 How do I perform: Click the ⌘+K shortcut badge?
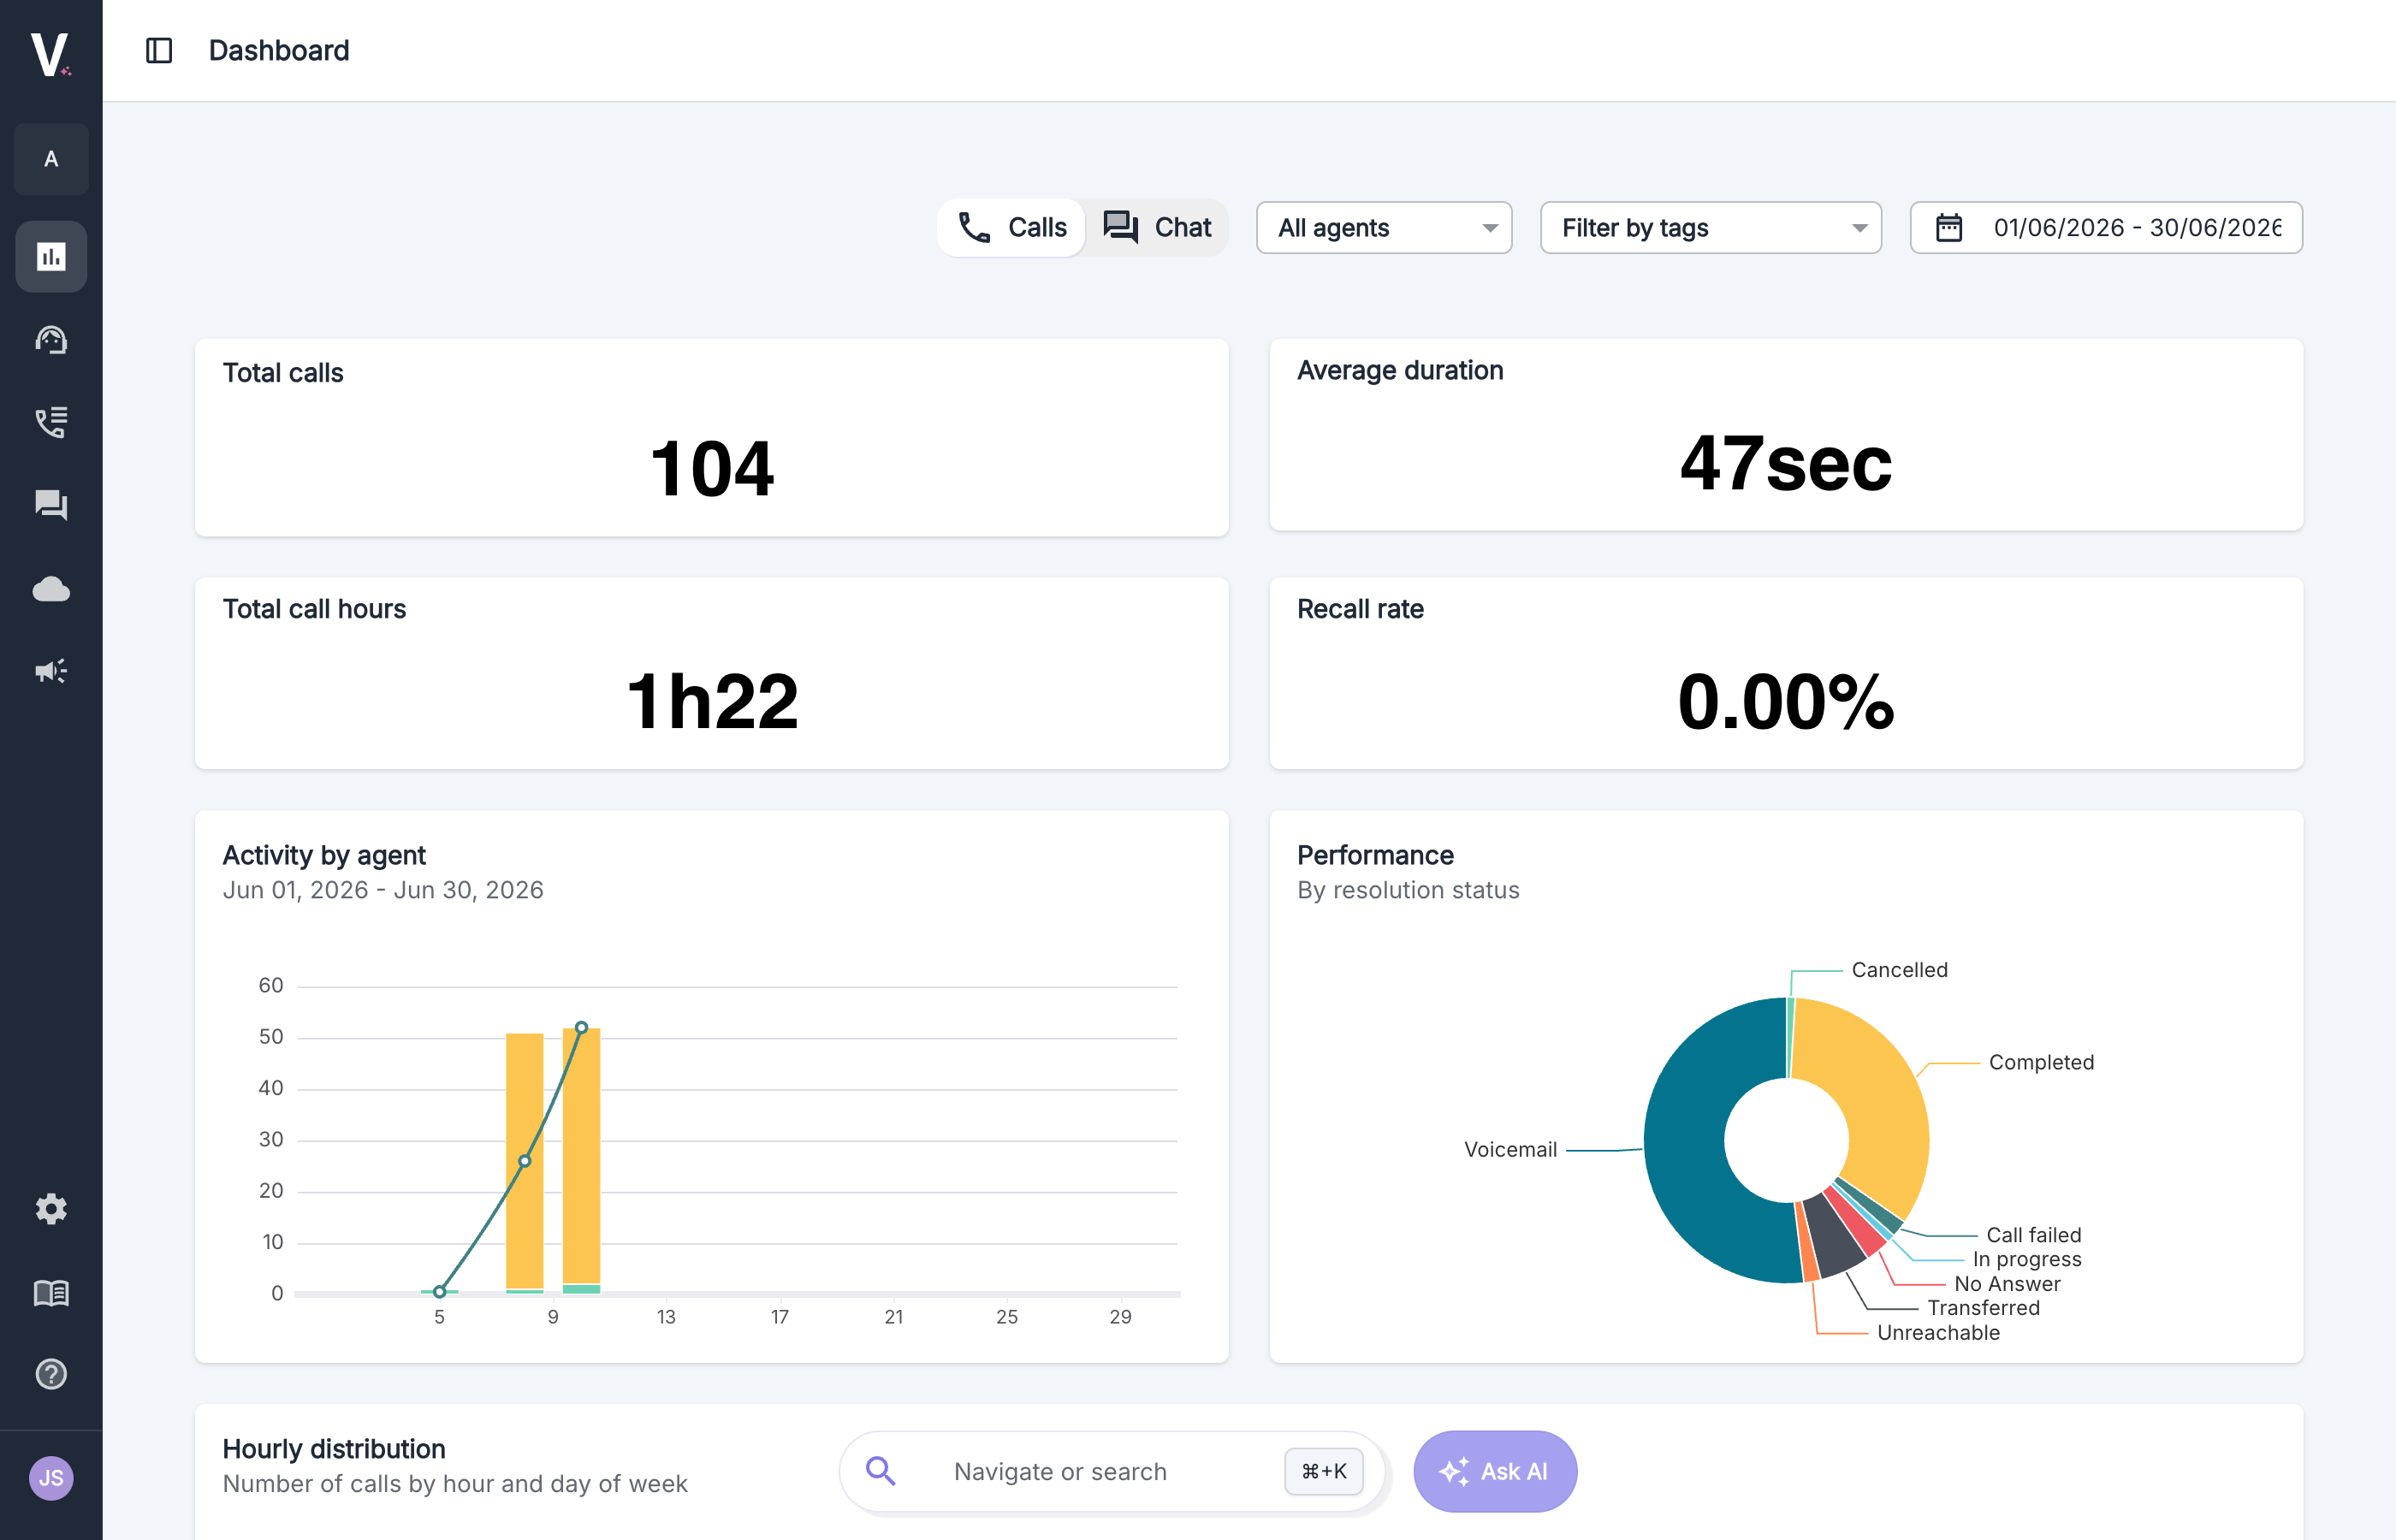[x=1323, y=1472]
